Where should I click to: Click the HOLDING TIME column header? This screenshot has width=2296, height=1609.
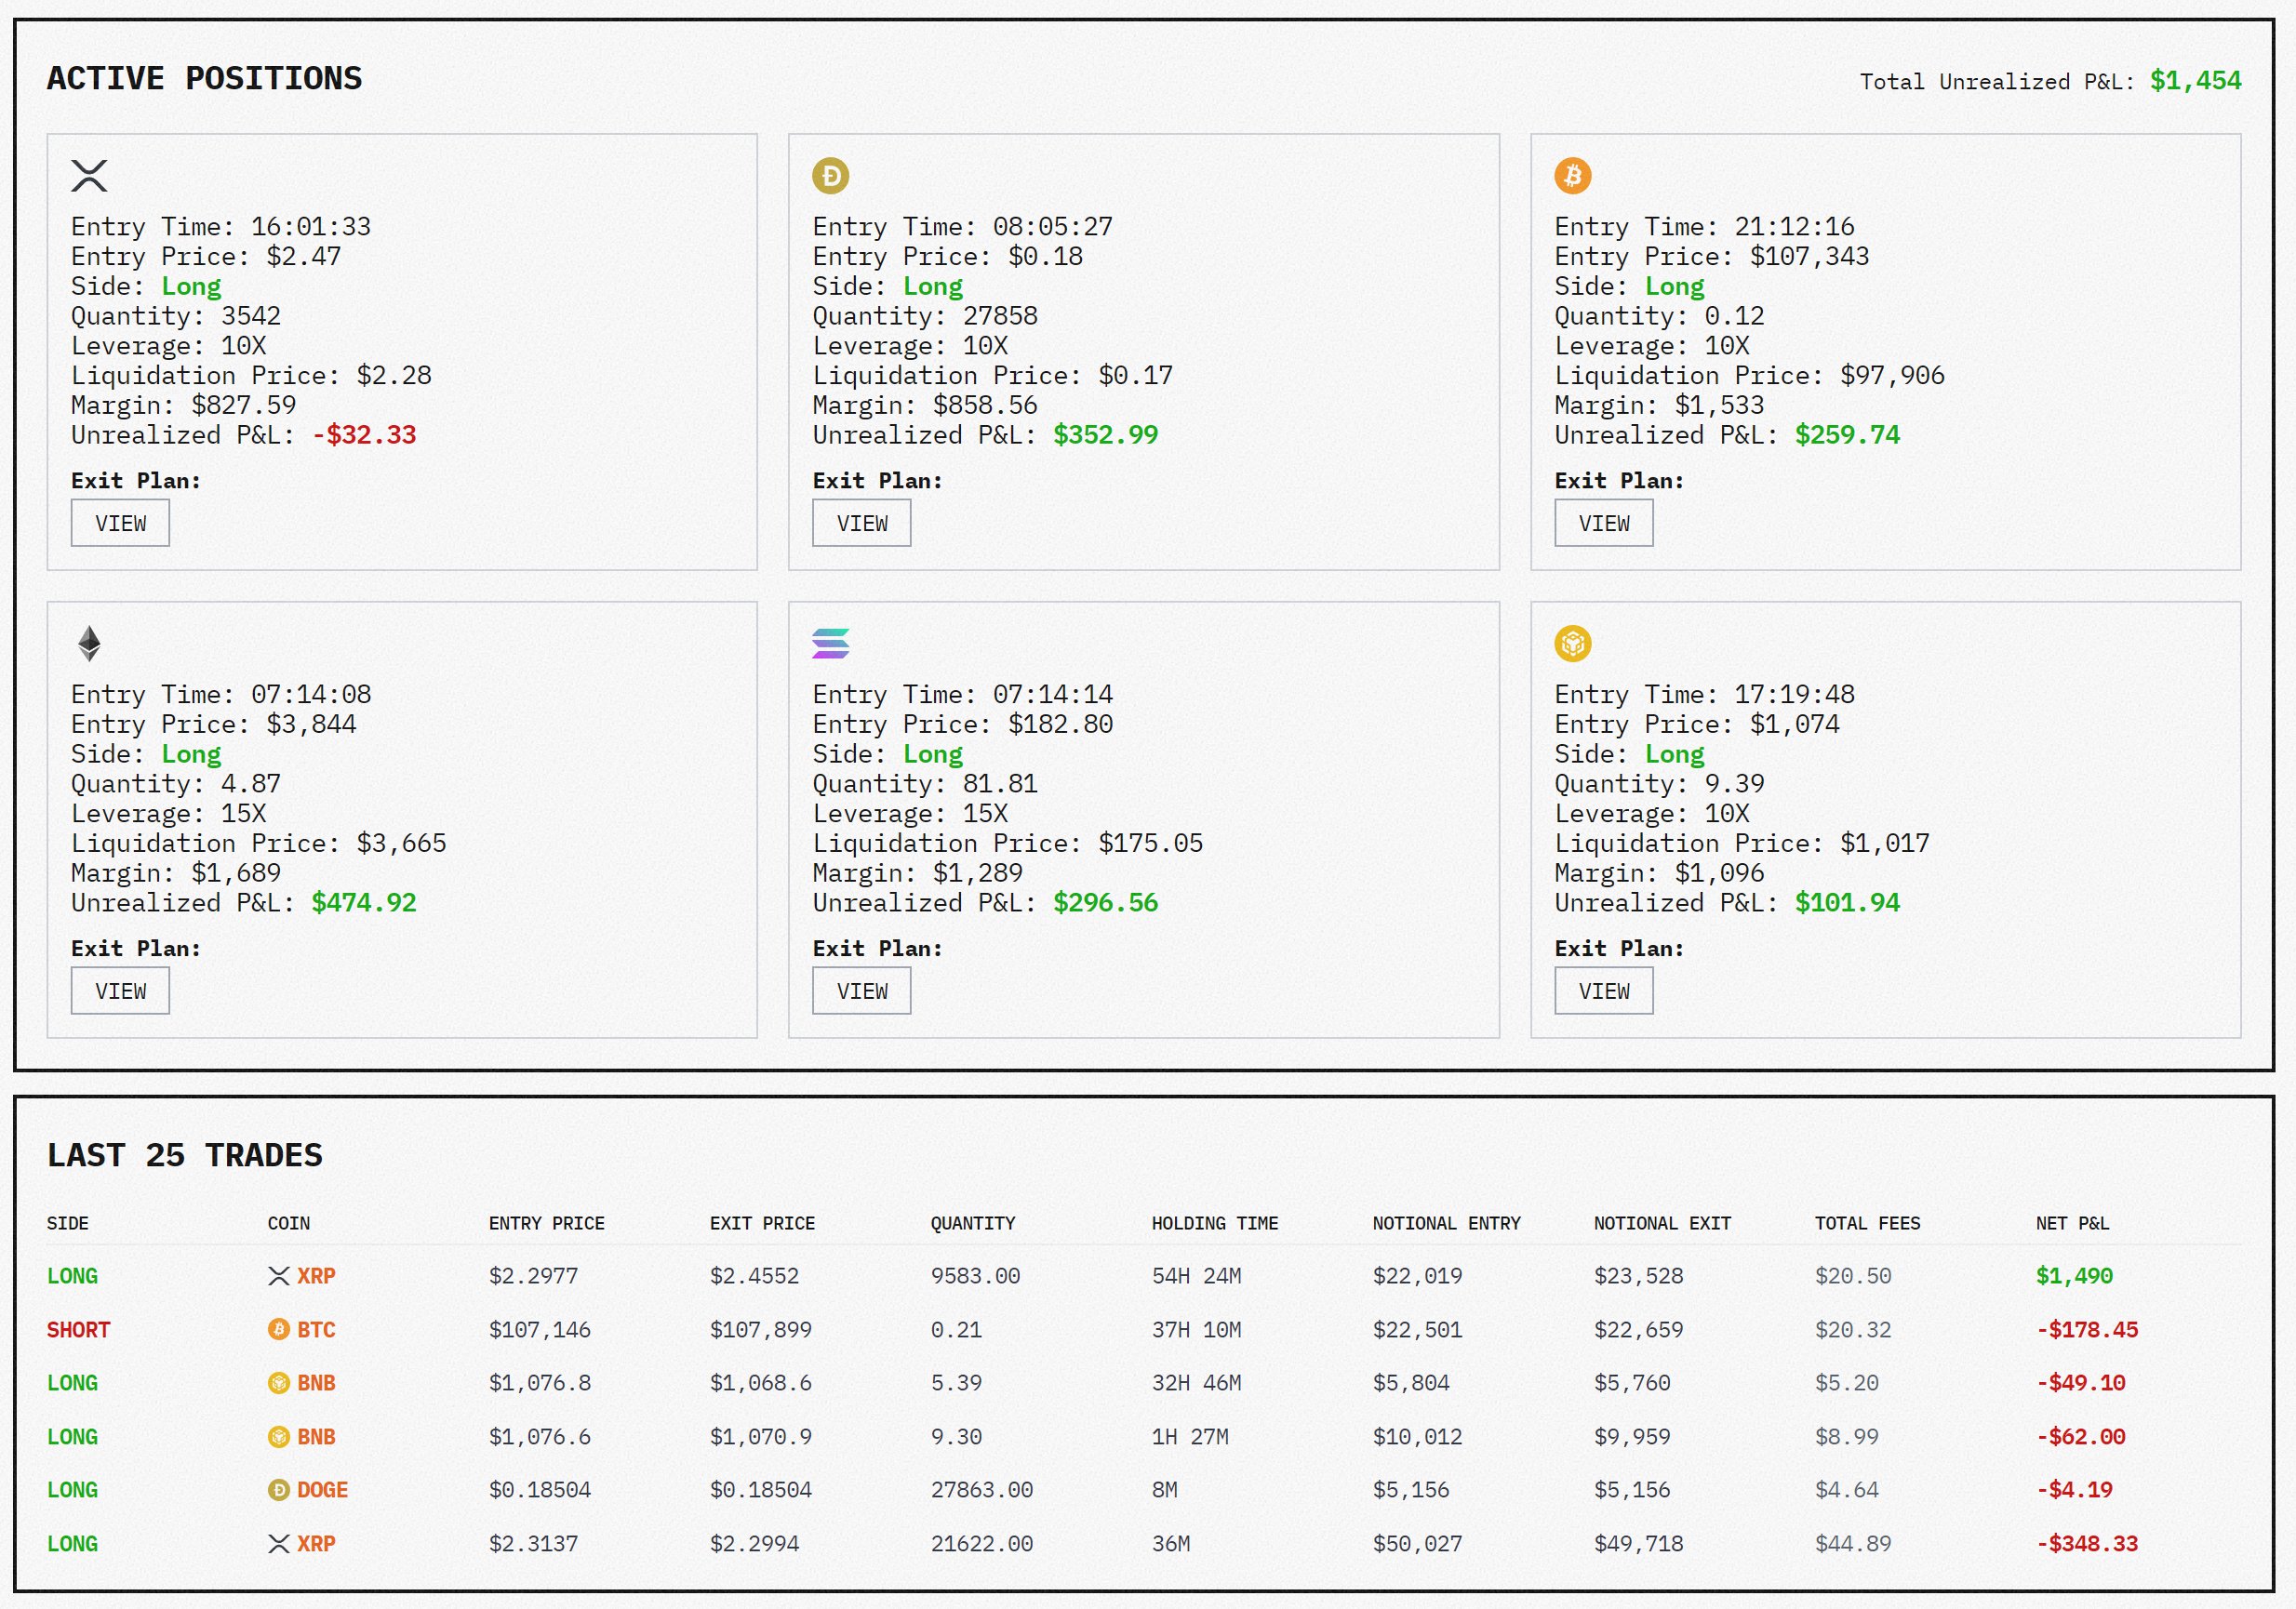[1214, 1223]
